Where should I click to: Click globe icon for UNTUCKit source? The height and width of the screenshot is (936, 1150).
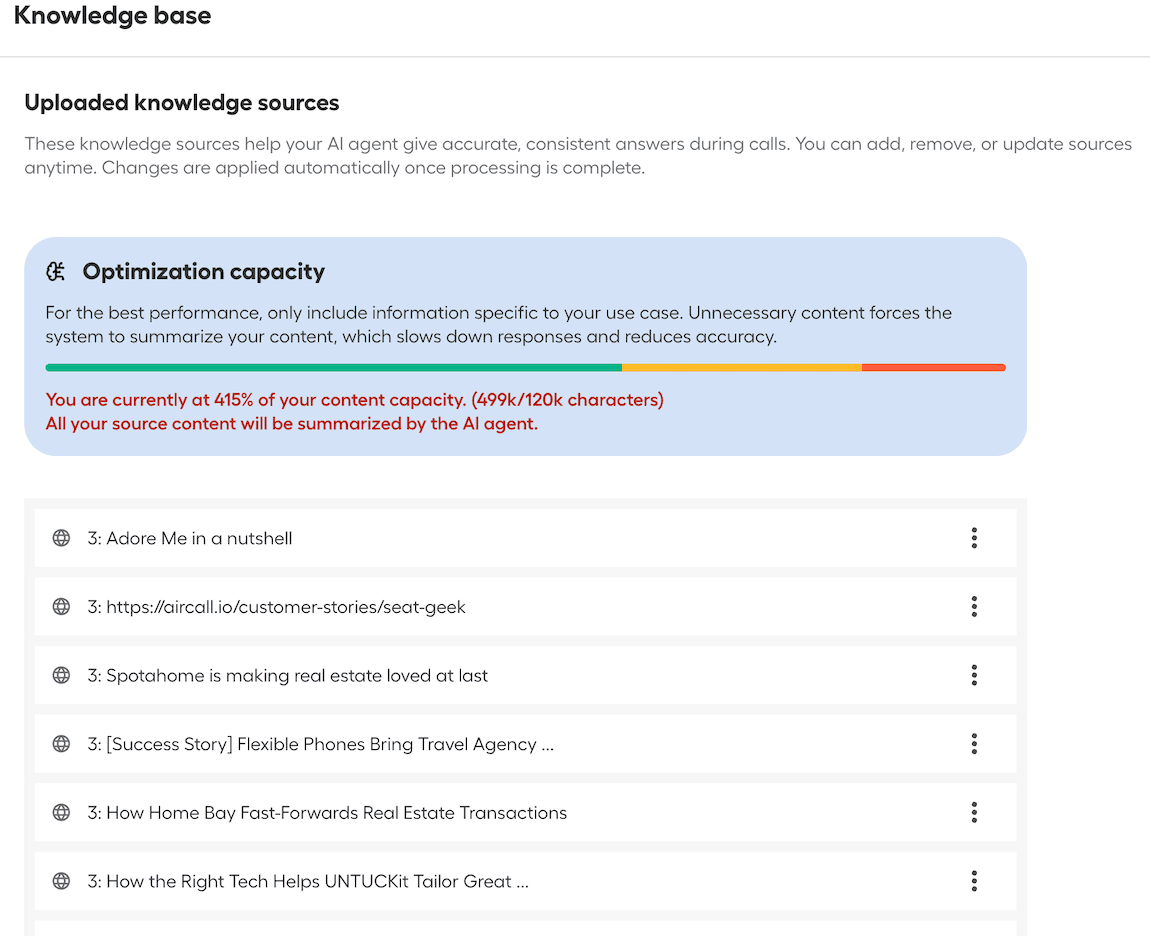click(x=61, y=882)
